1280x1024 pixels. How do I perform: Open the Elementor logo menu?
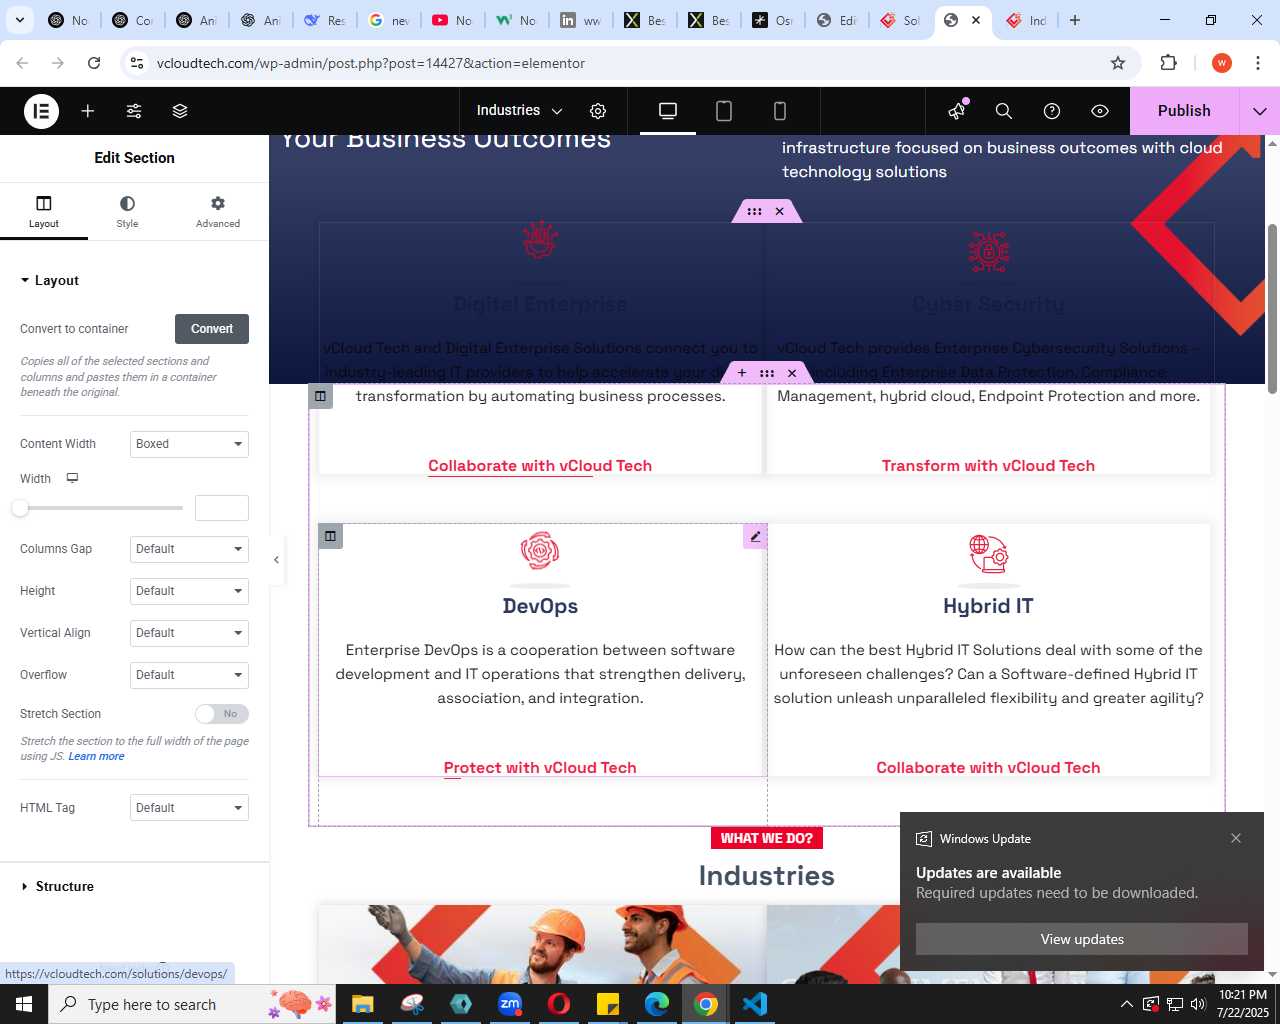(x=41, y=111)
